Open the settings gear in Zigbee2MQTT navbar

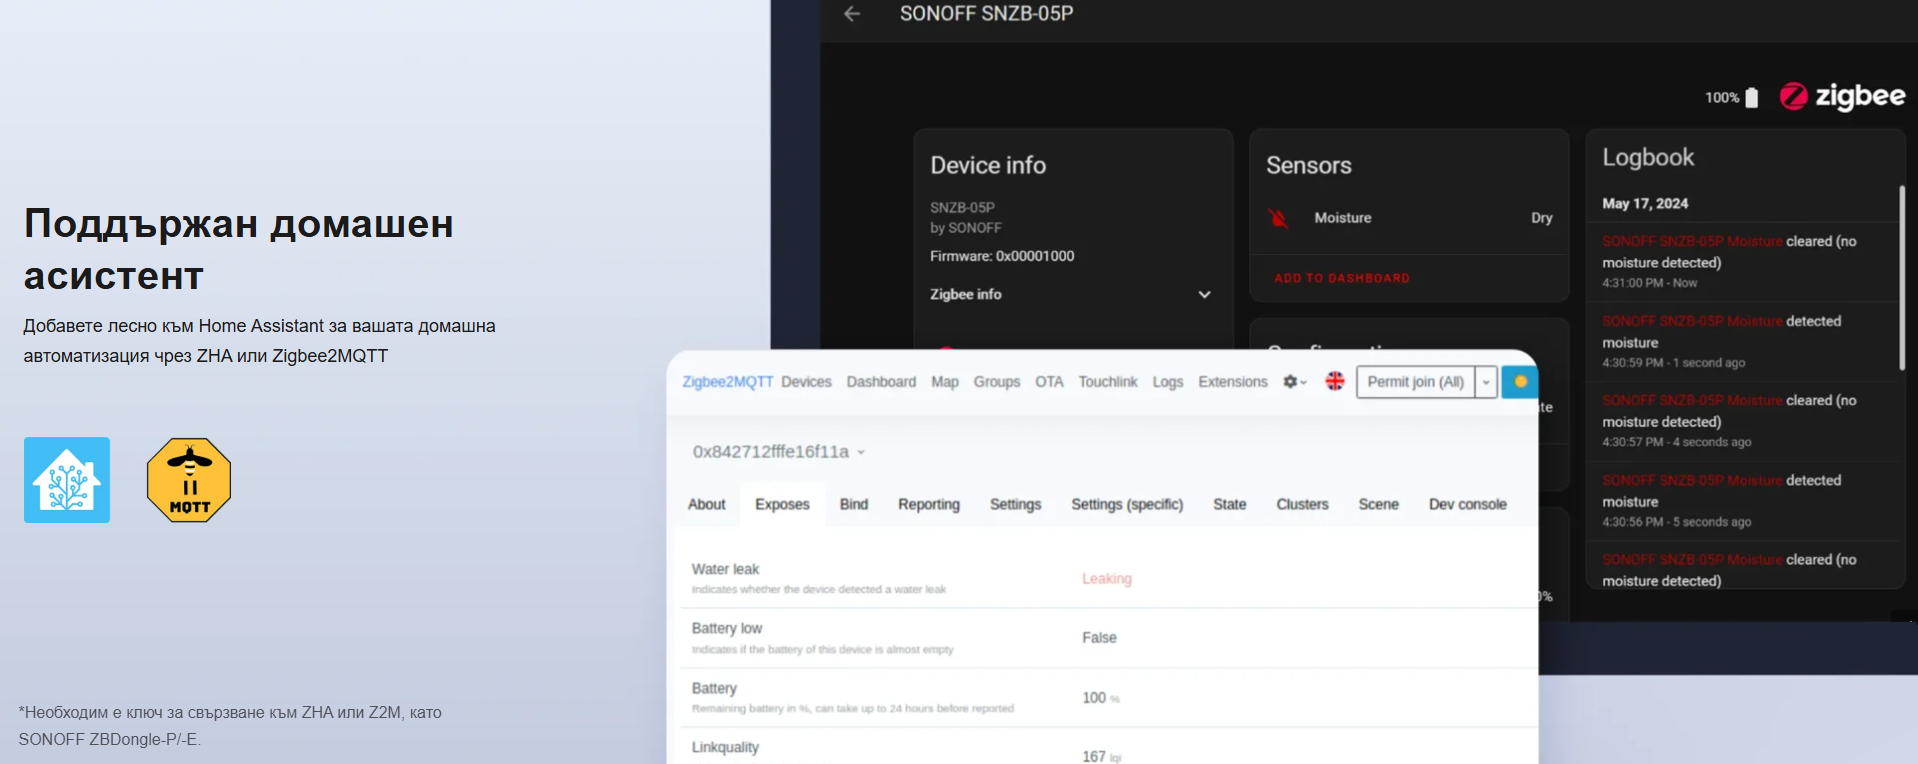point(1294,382)
